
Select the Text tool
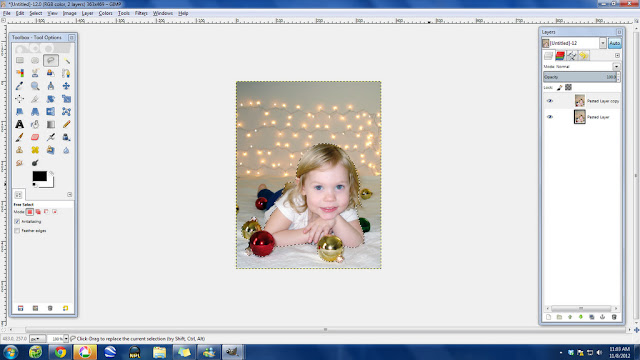[20, 124]
